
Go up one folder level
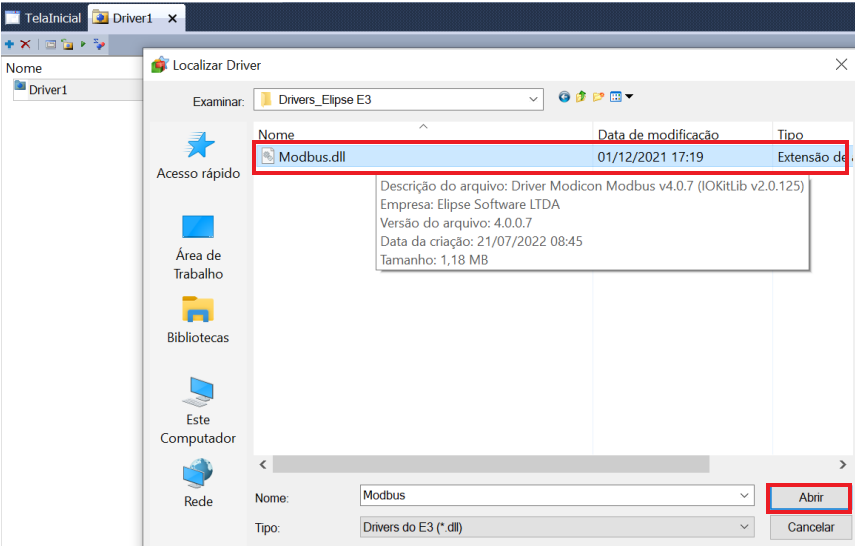point(580,97)
